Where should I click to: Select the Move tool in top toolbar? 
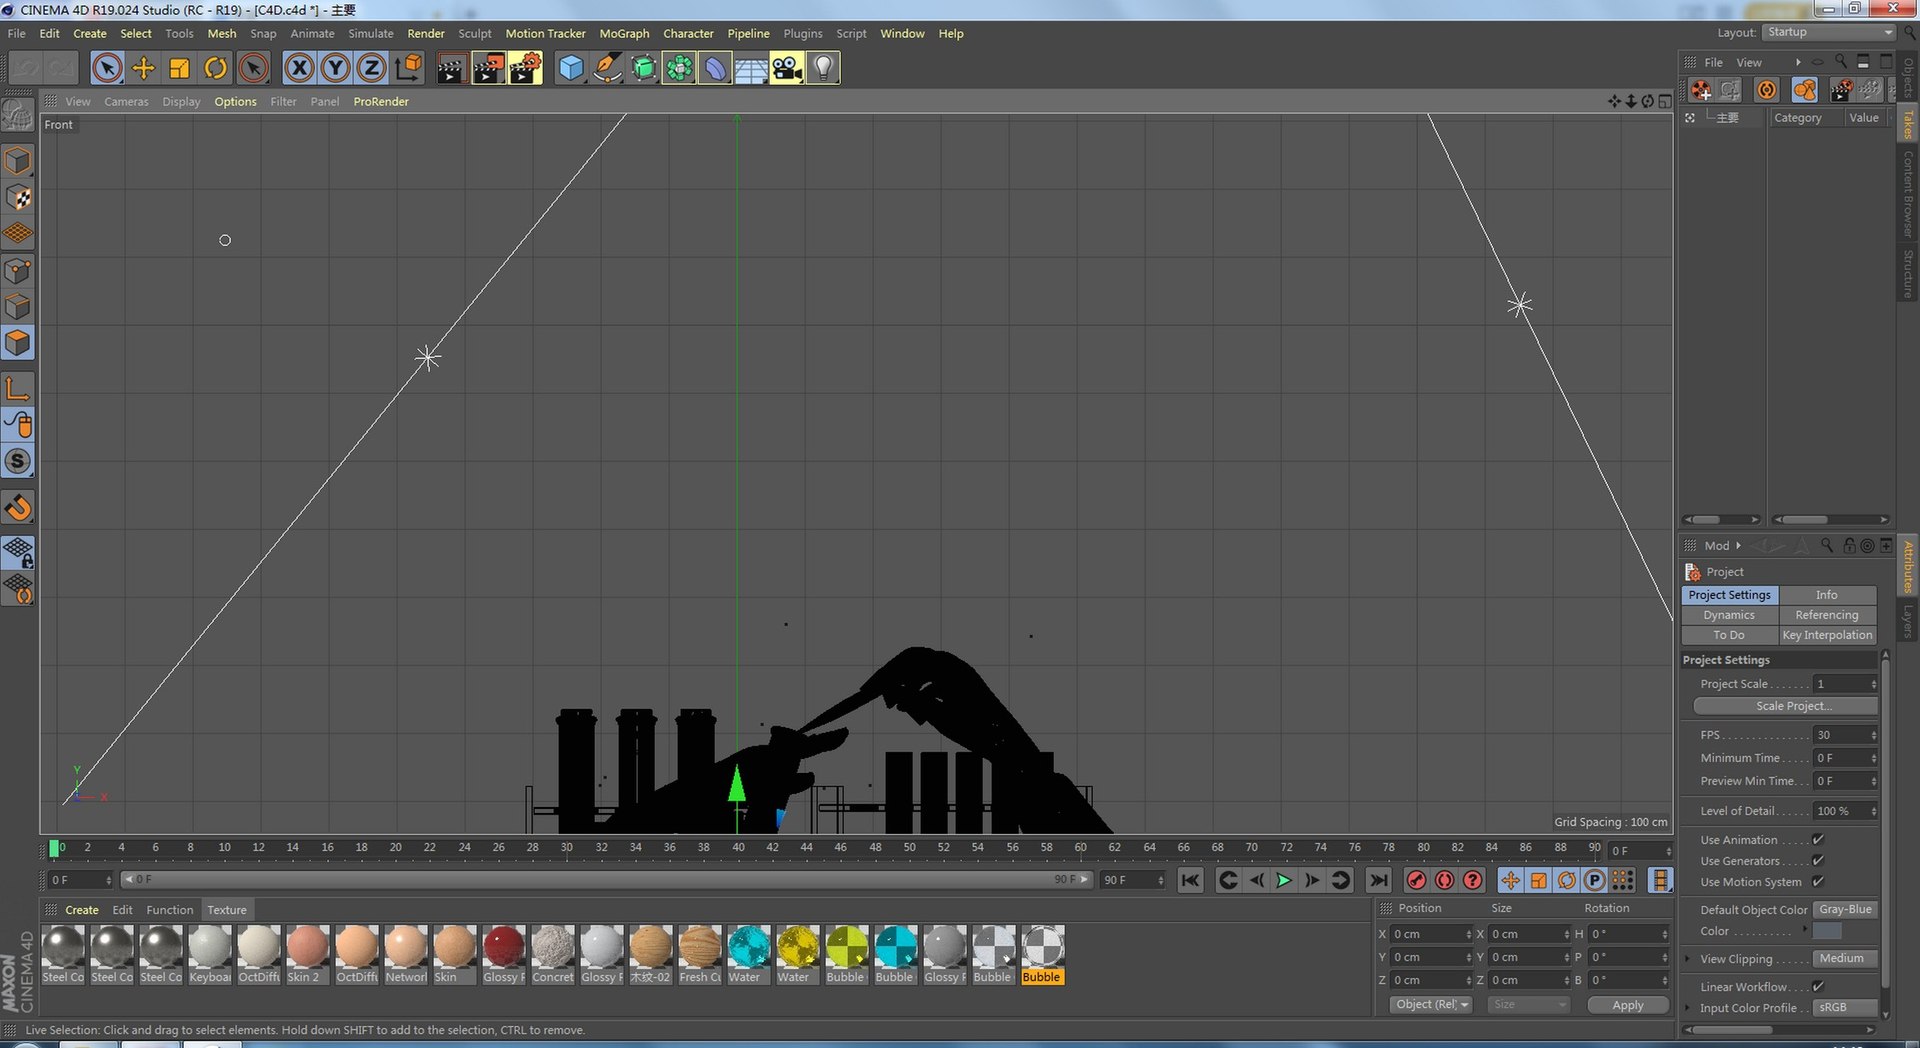pyautogui.click(x=143, y=68)
